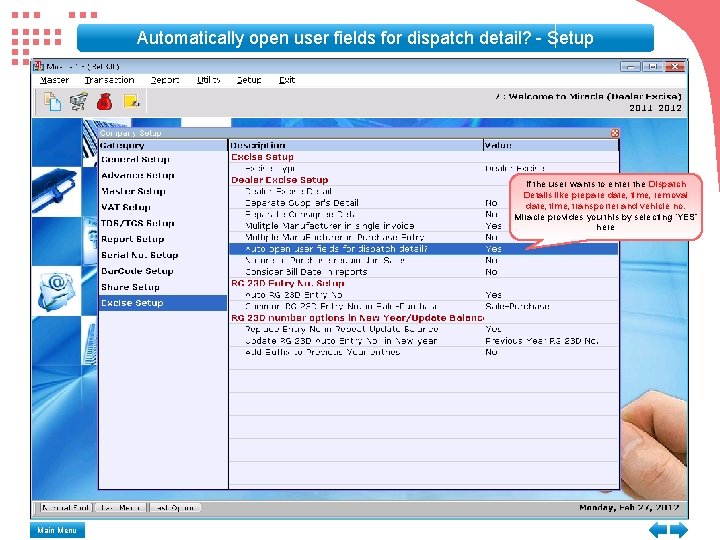The image size is (720, 540).
Task: Click the Description column header
Action: (356, 146)
